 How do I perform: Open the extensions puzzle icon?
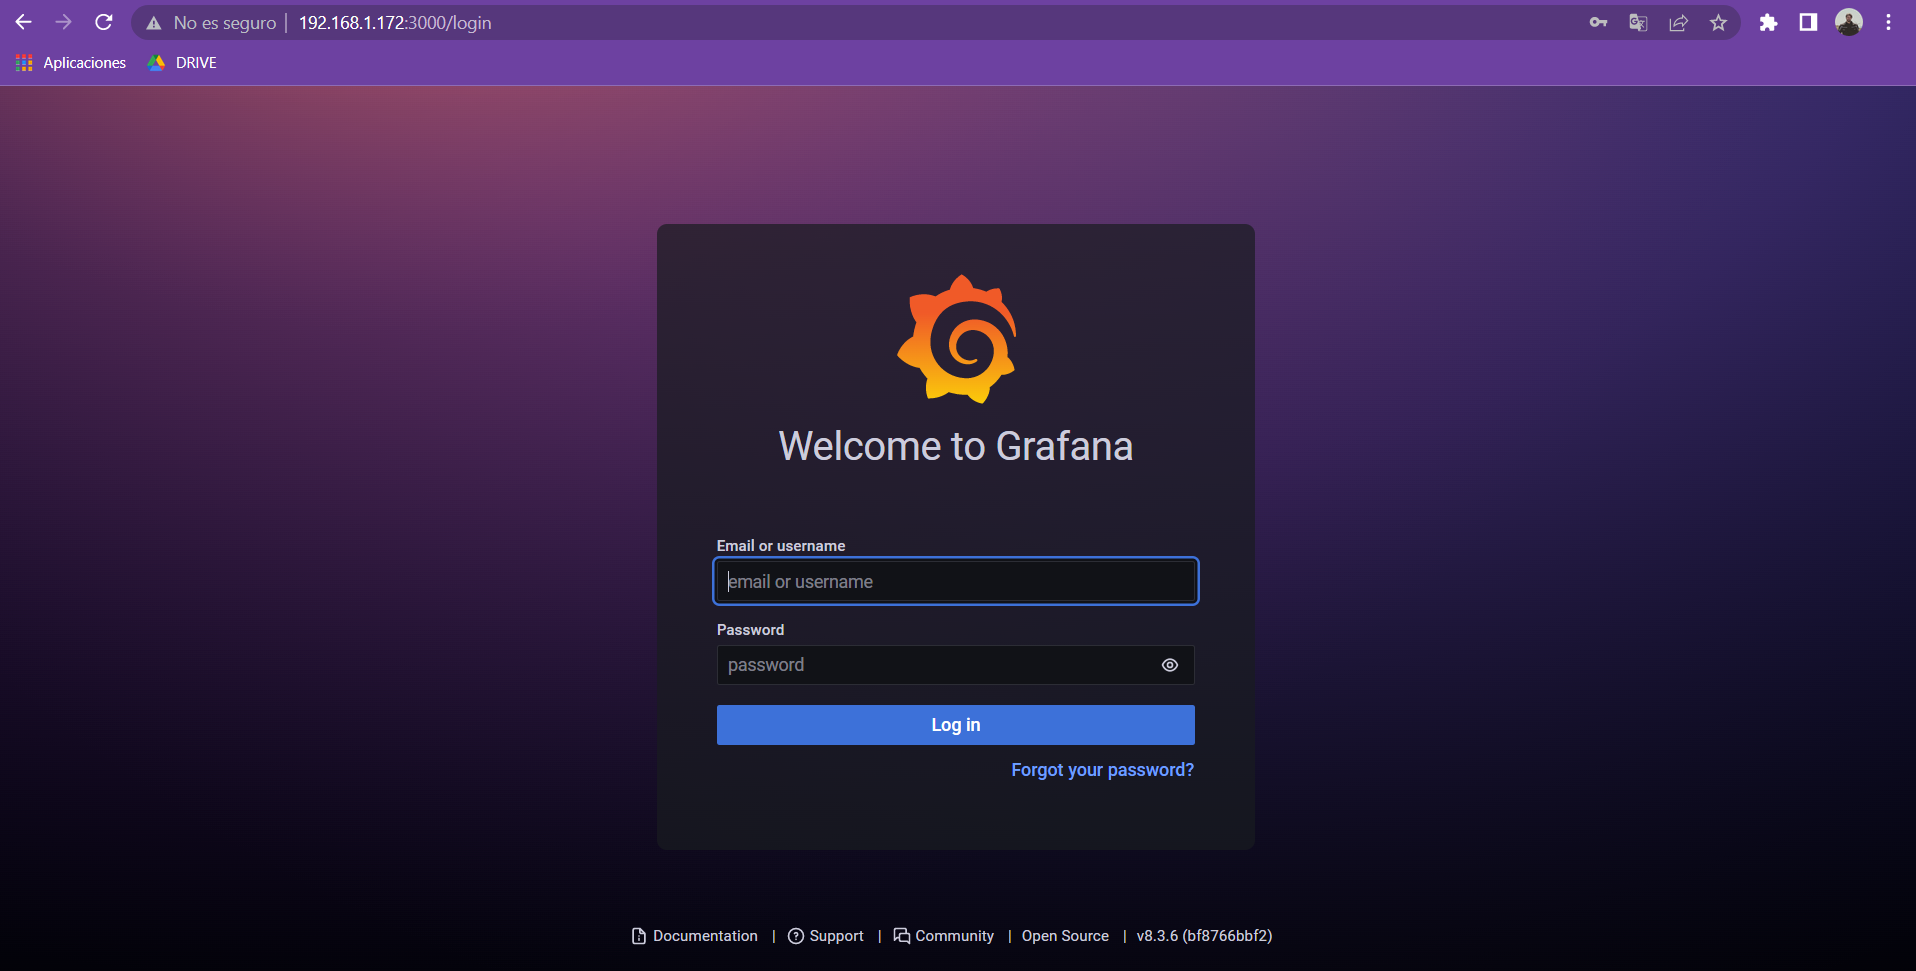(x=1768, y=22)
